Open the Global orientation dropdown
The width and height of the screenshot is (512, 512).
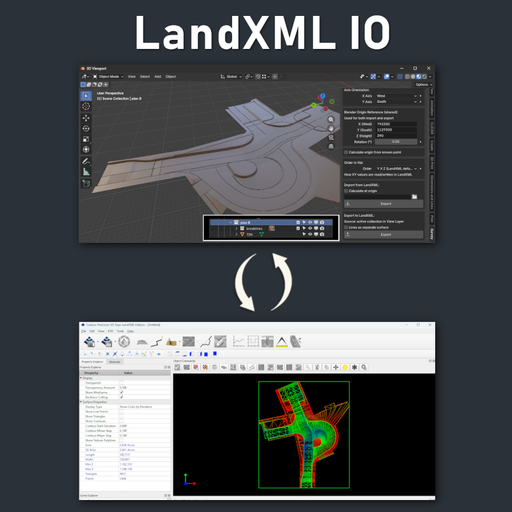231,77
